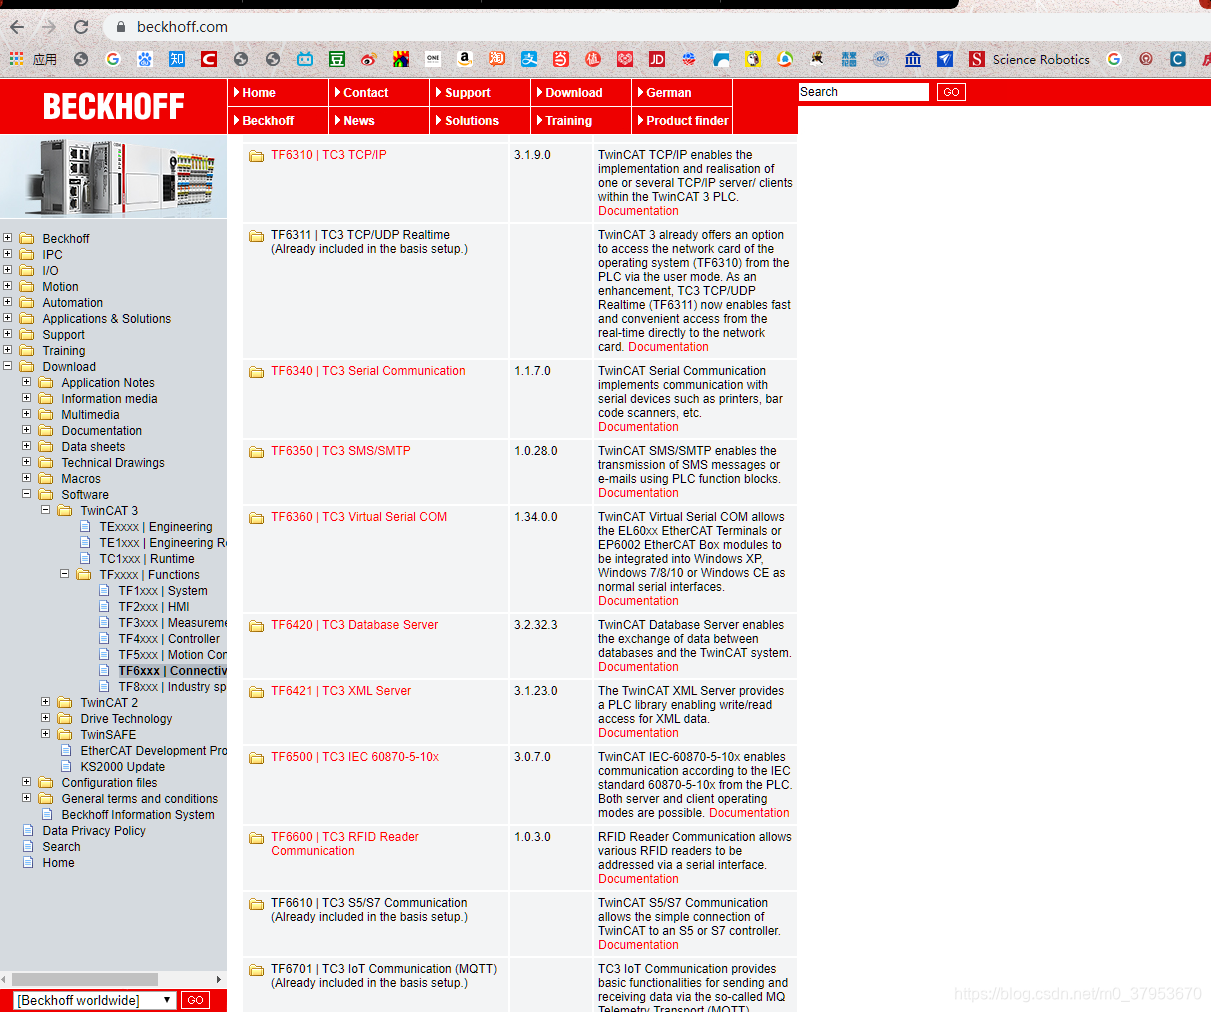1211x1012 pixels.
Task: Open TF6420 | TC3 Database Server link
Action: click(x=355, y=625)
